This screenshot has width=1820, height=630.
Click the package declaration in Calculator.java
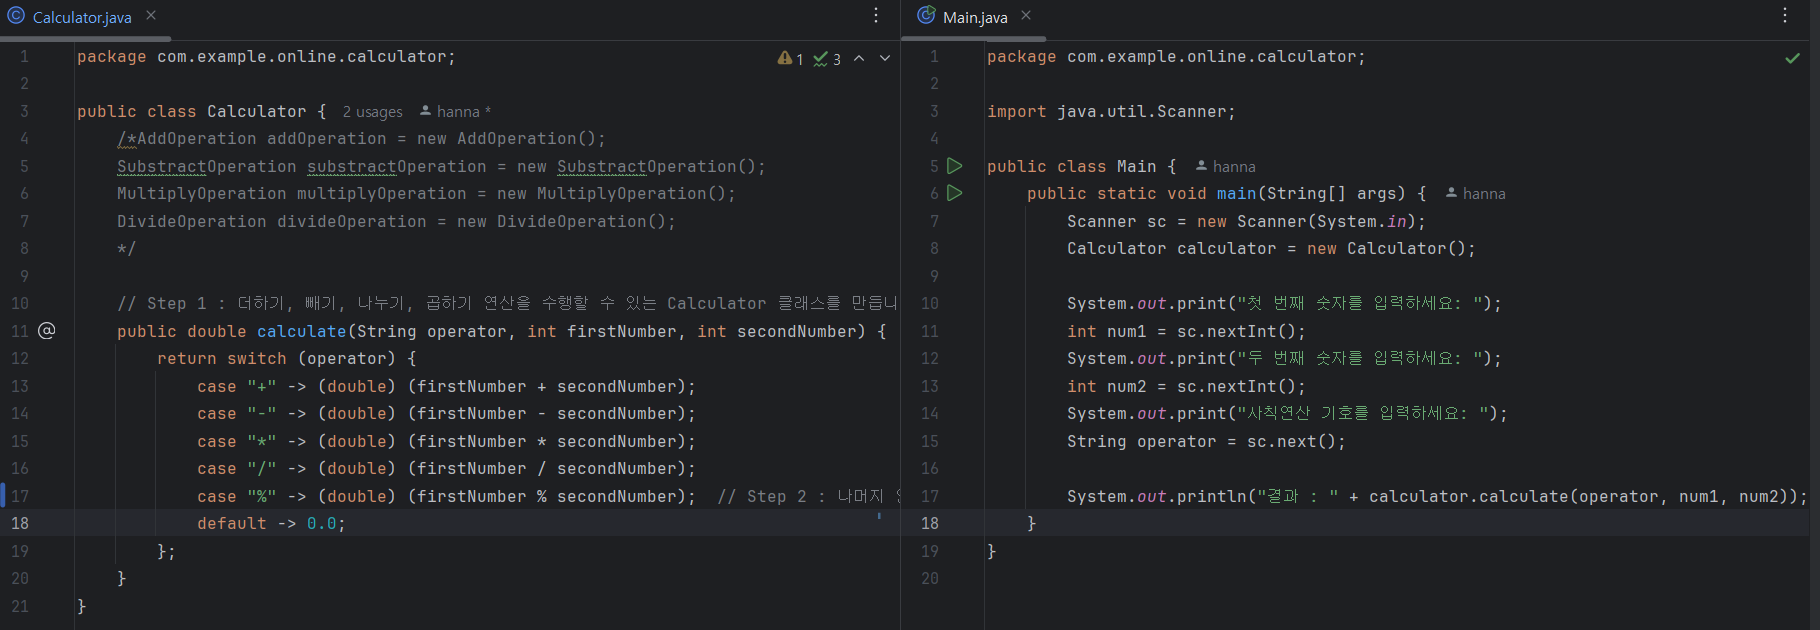[266, 57]
